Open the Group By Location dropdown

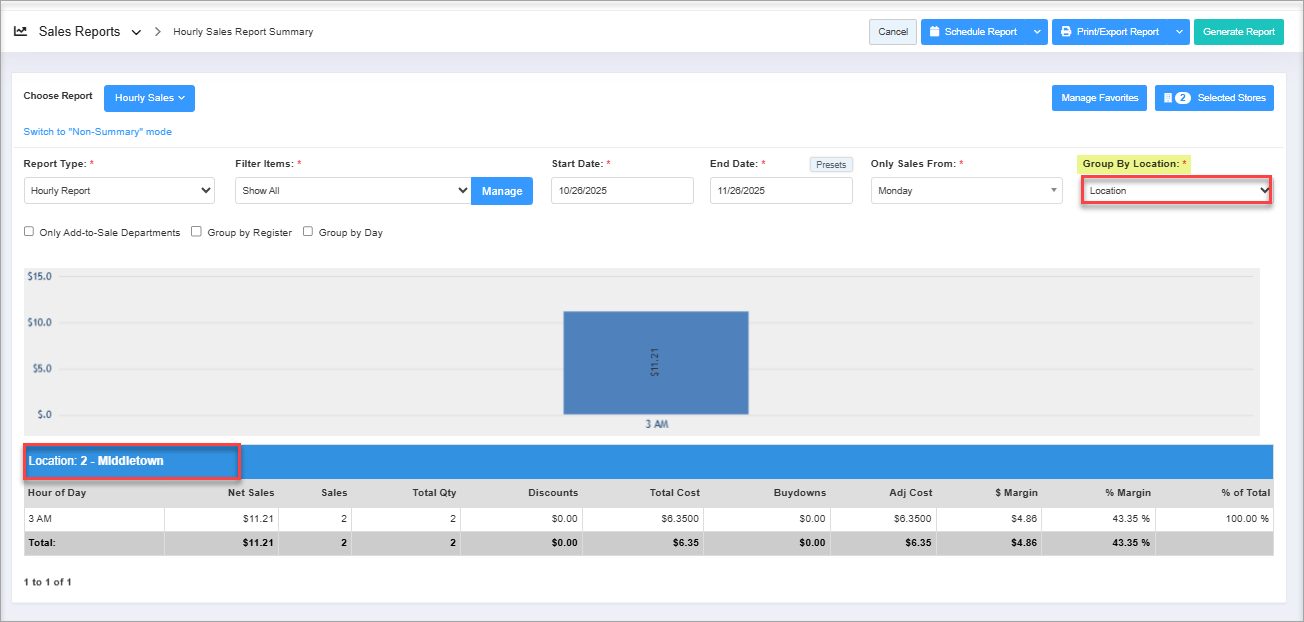pyautogui.click(x=1176, y=191)
